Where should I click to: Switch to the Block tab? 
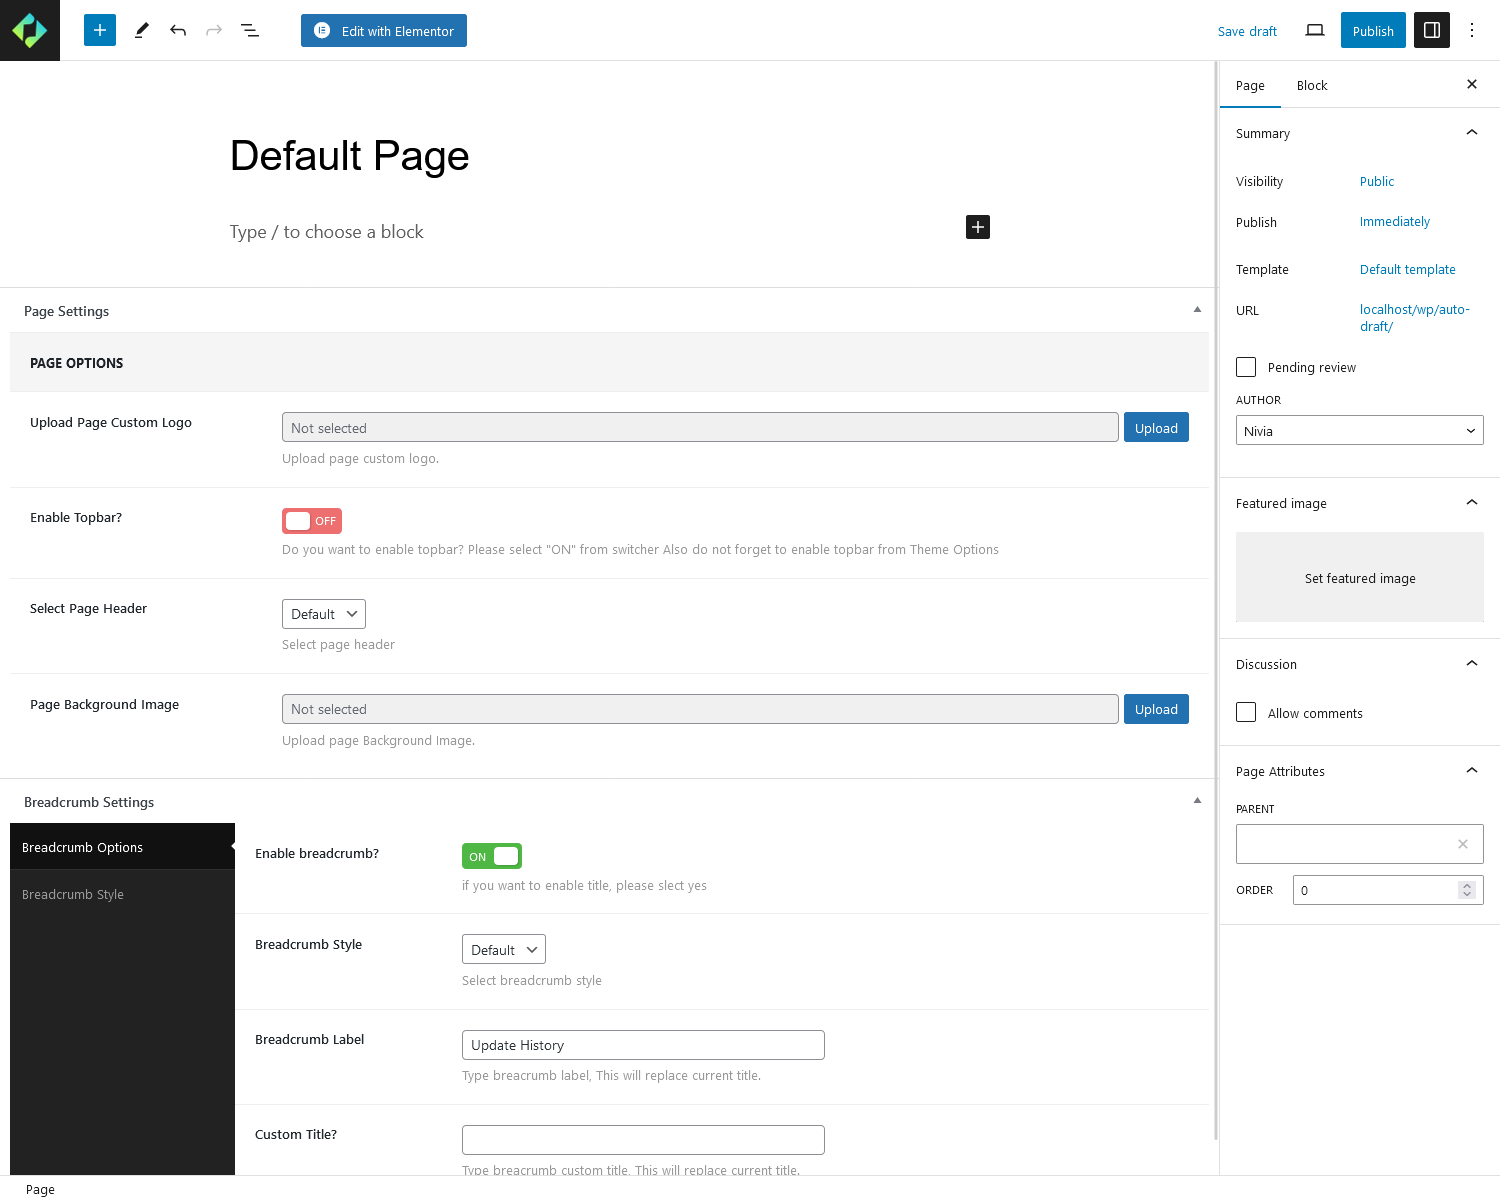[x=1311, y=85]
